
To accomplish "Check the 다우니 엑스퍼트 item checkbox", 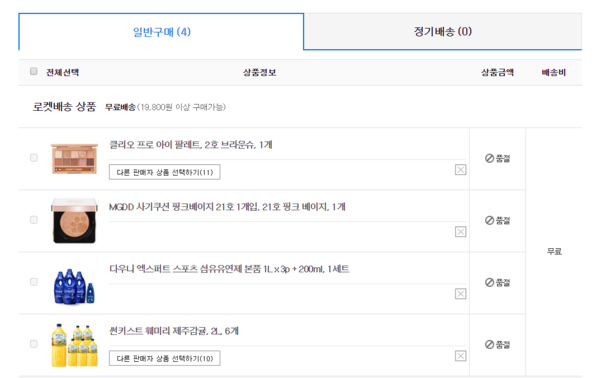I will tap(34, 282).
